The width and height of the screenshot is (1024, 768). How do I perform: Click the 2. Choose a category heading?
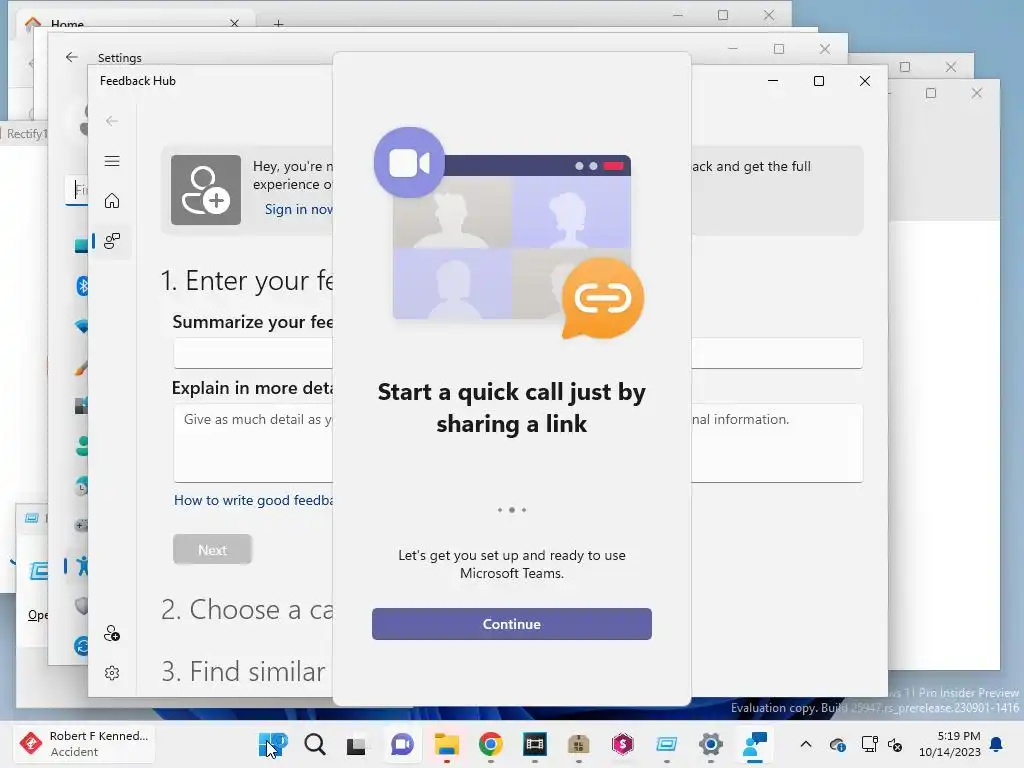pos(247,610)
